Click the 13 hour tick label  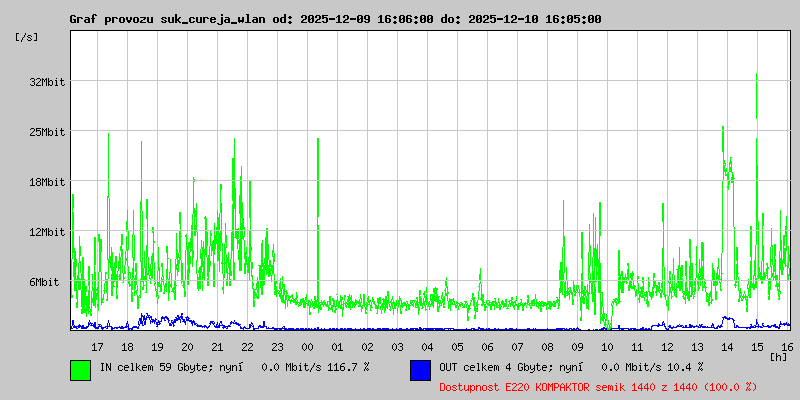pos(697,347)
